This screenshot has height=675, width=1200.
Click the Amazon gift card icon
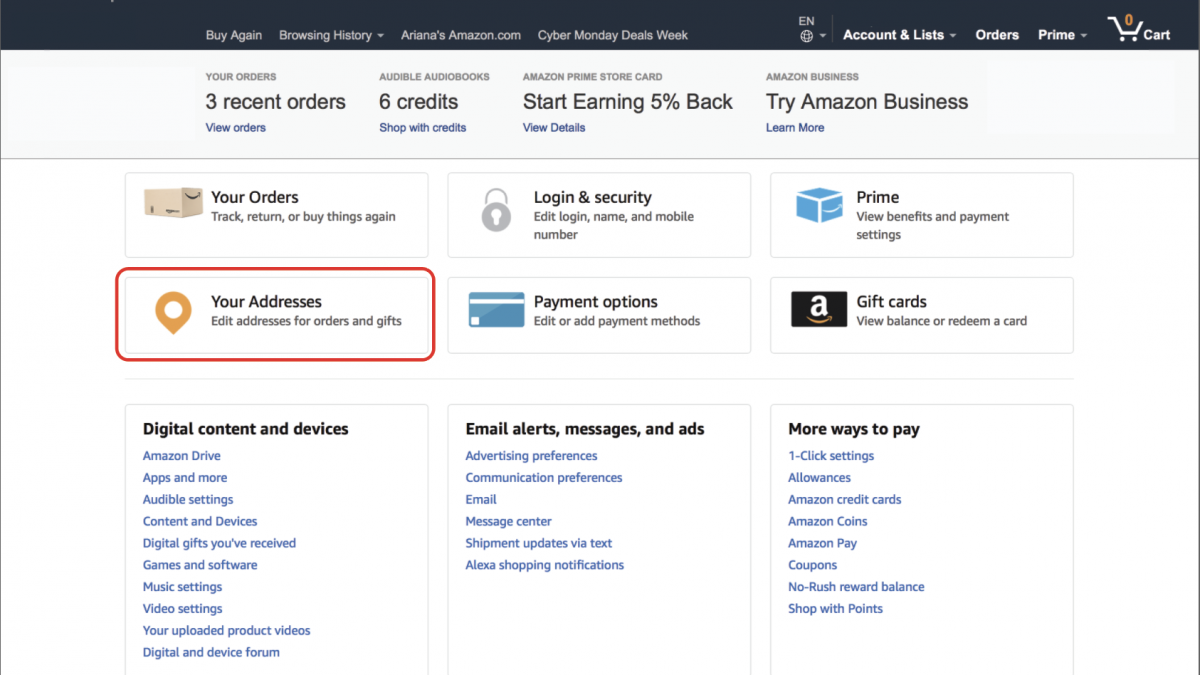(819, 310)
